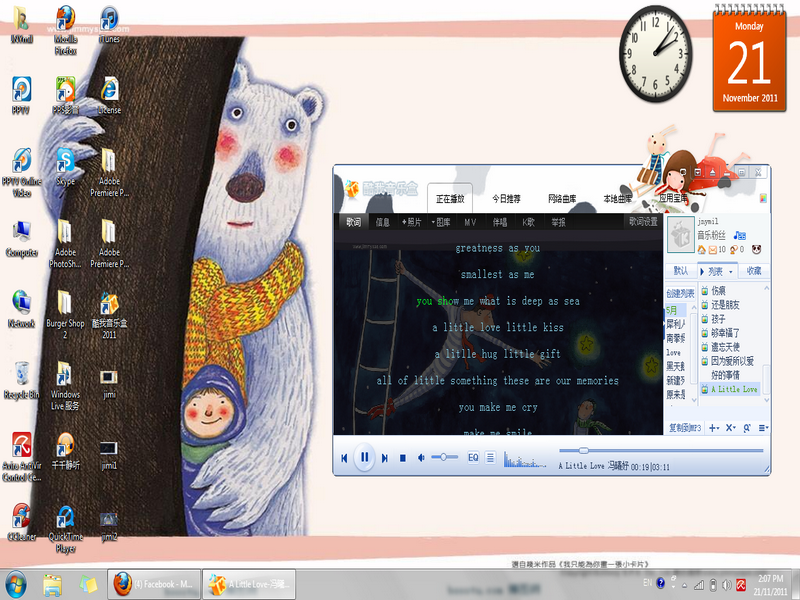The height and width of the screenshot is (600, 800).
Task: Click the 举报 report button
Action: (x=558, y=222)
